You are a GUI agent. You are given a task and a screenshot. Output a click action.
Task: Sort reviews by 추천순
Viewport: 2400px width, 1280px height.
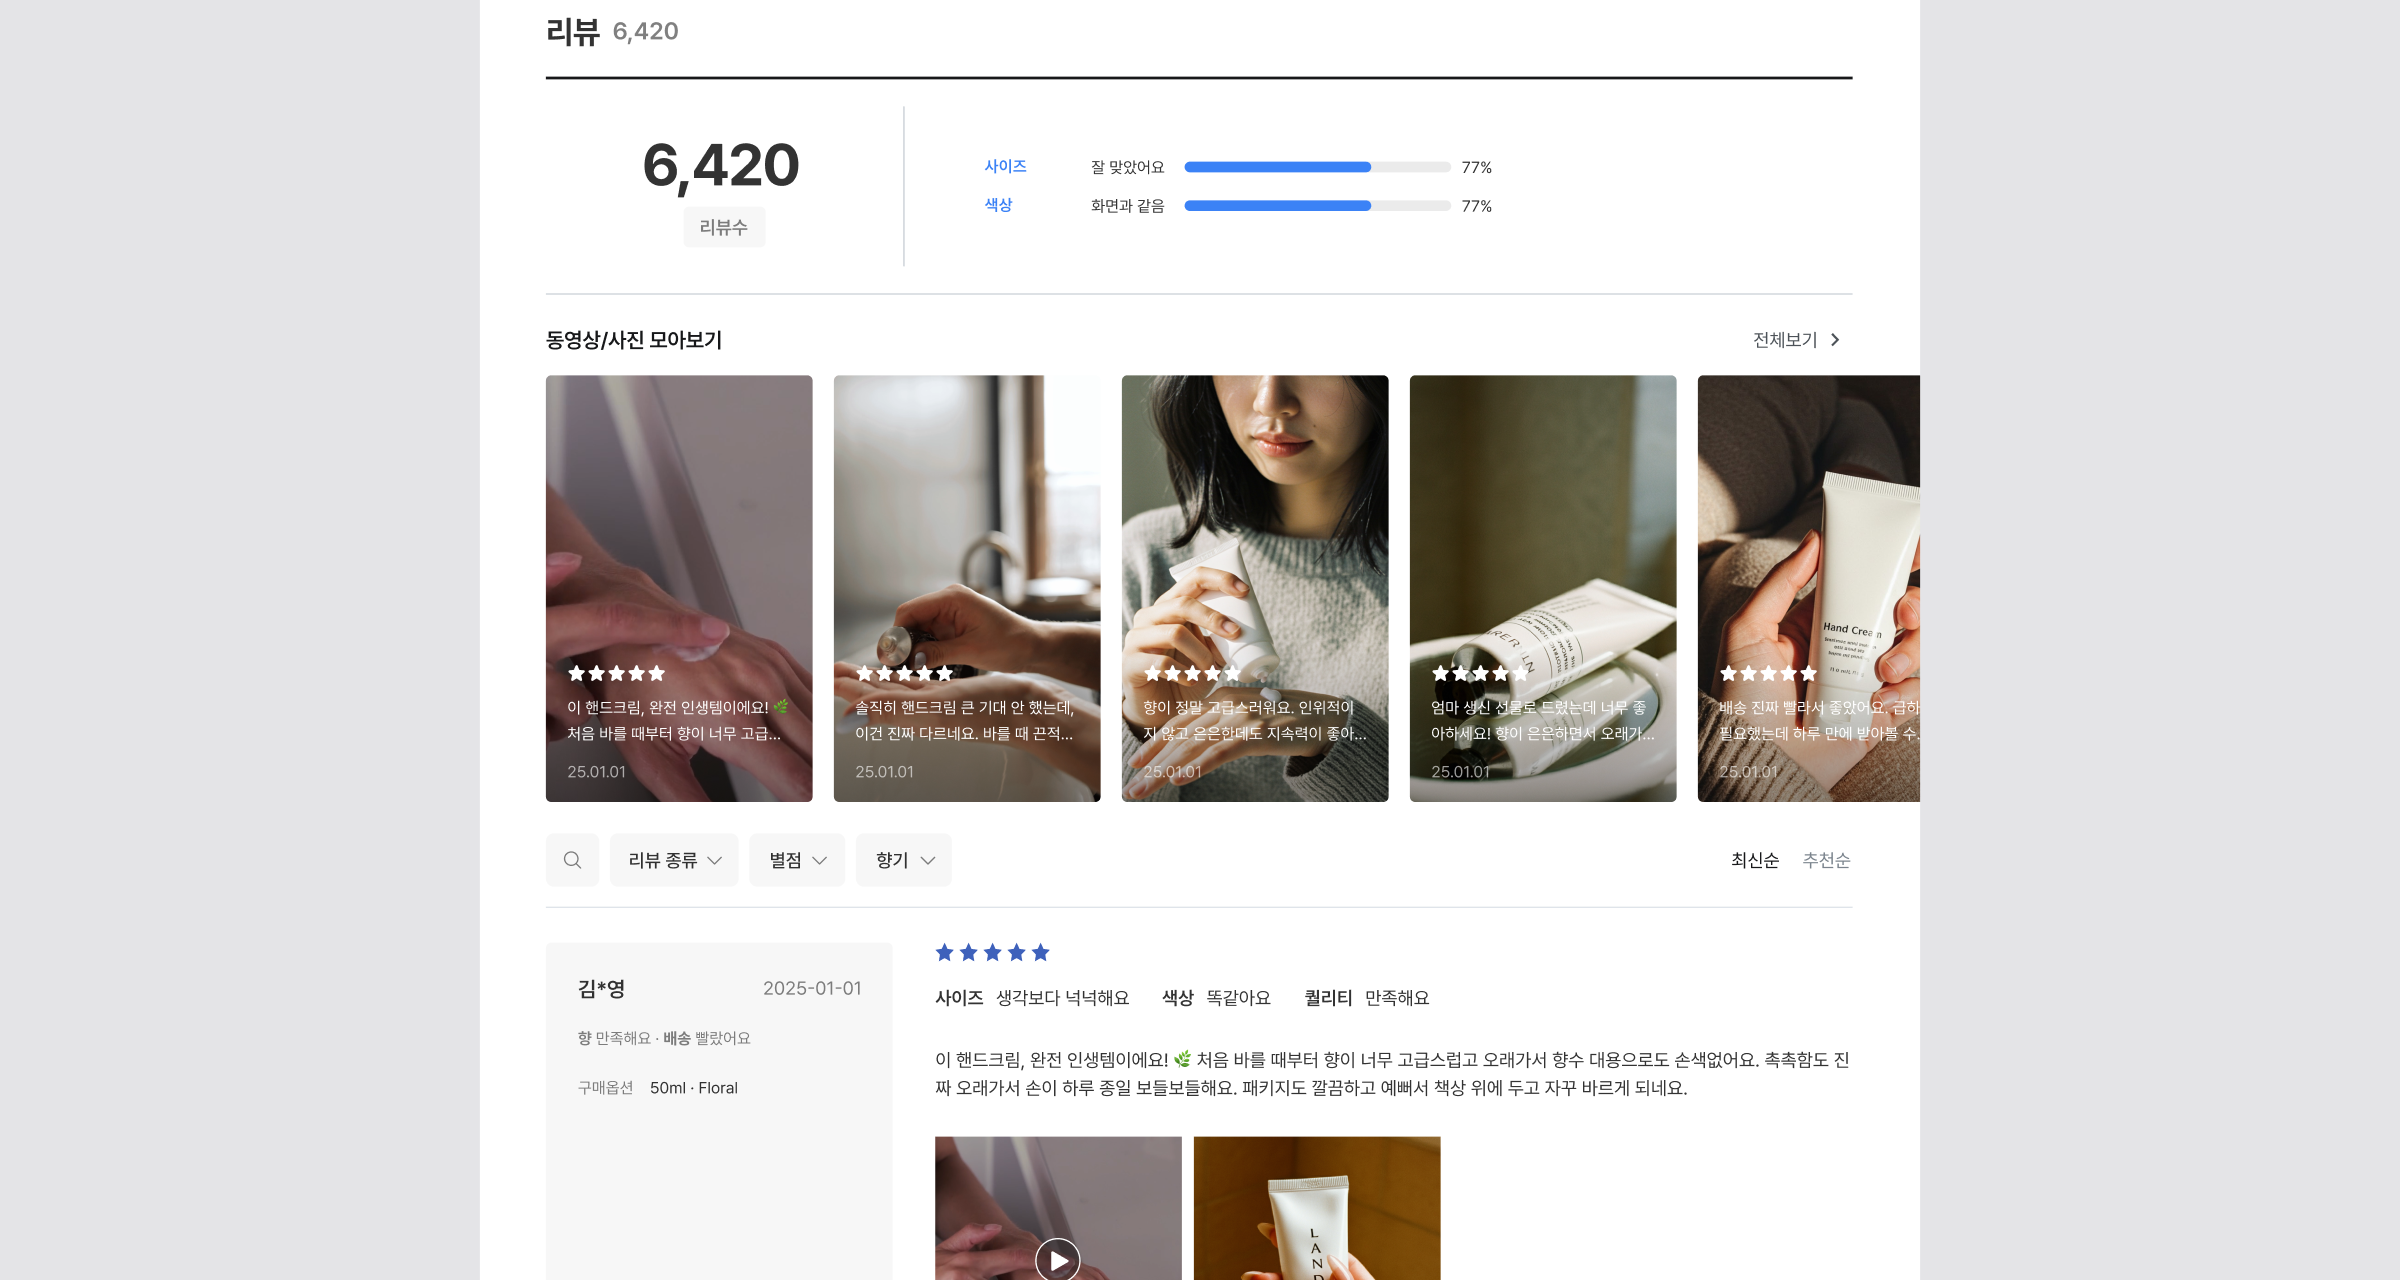click(x=1826, y=860)
